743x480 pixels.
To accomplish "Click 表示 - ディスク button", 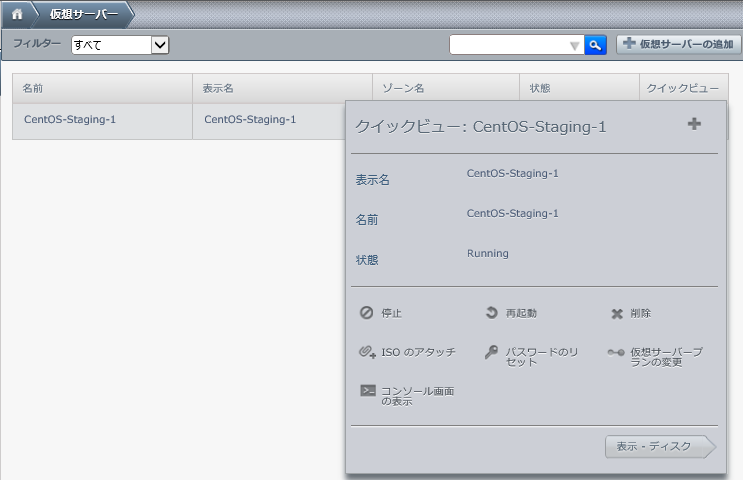I will [x=657, y=446].
